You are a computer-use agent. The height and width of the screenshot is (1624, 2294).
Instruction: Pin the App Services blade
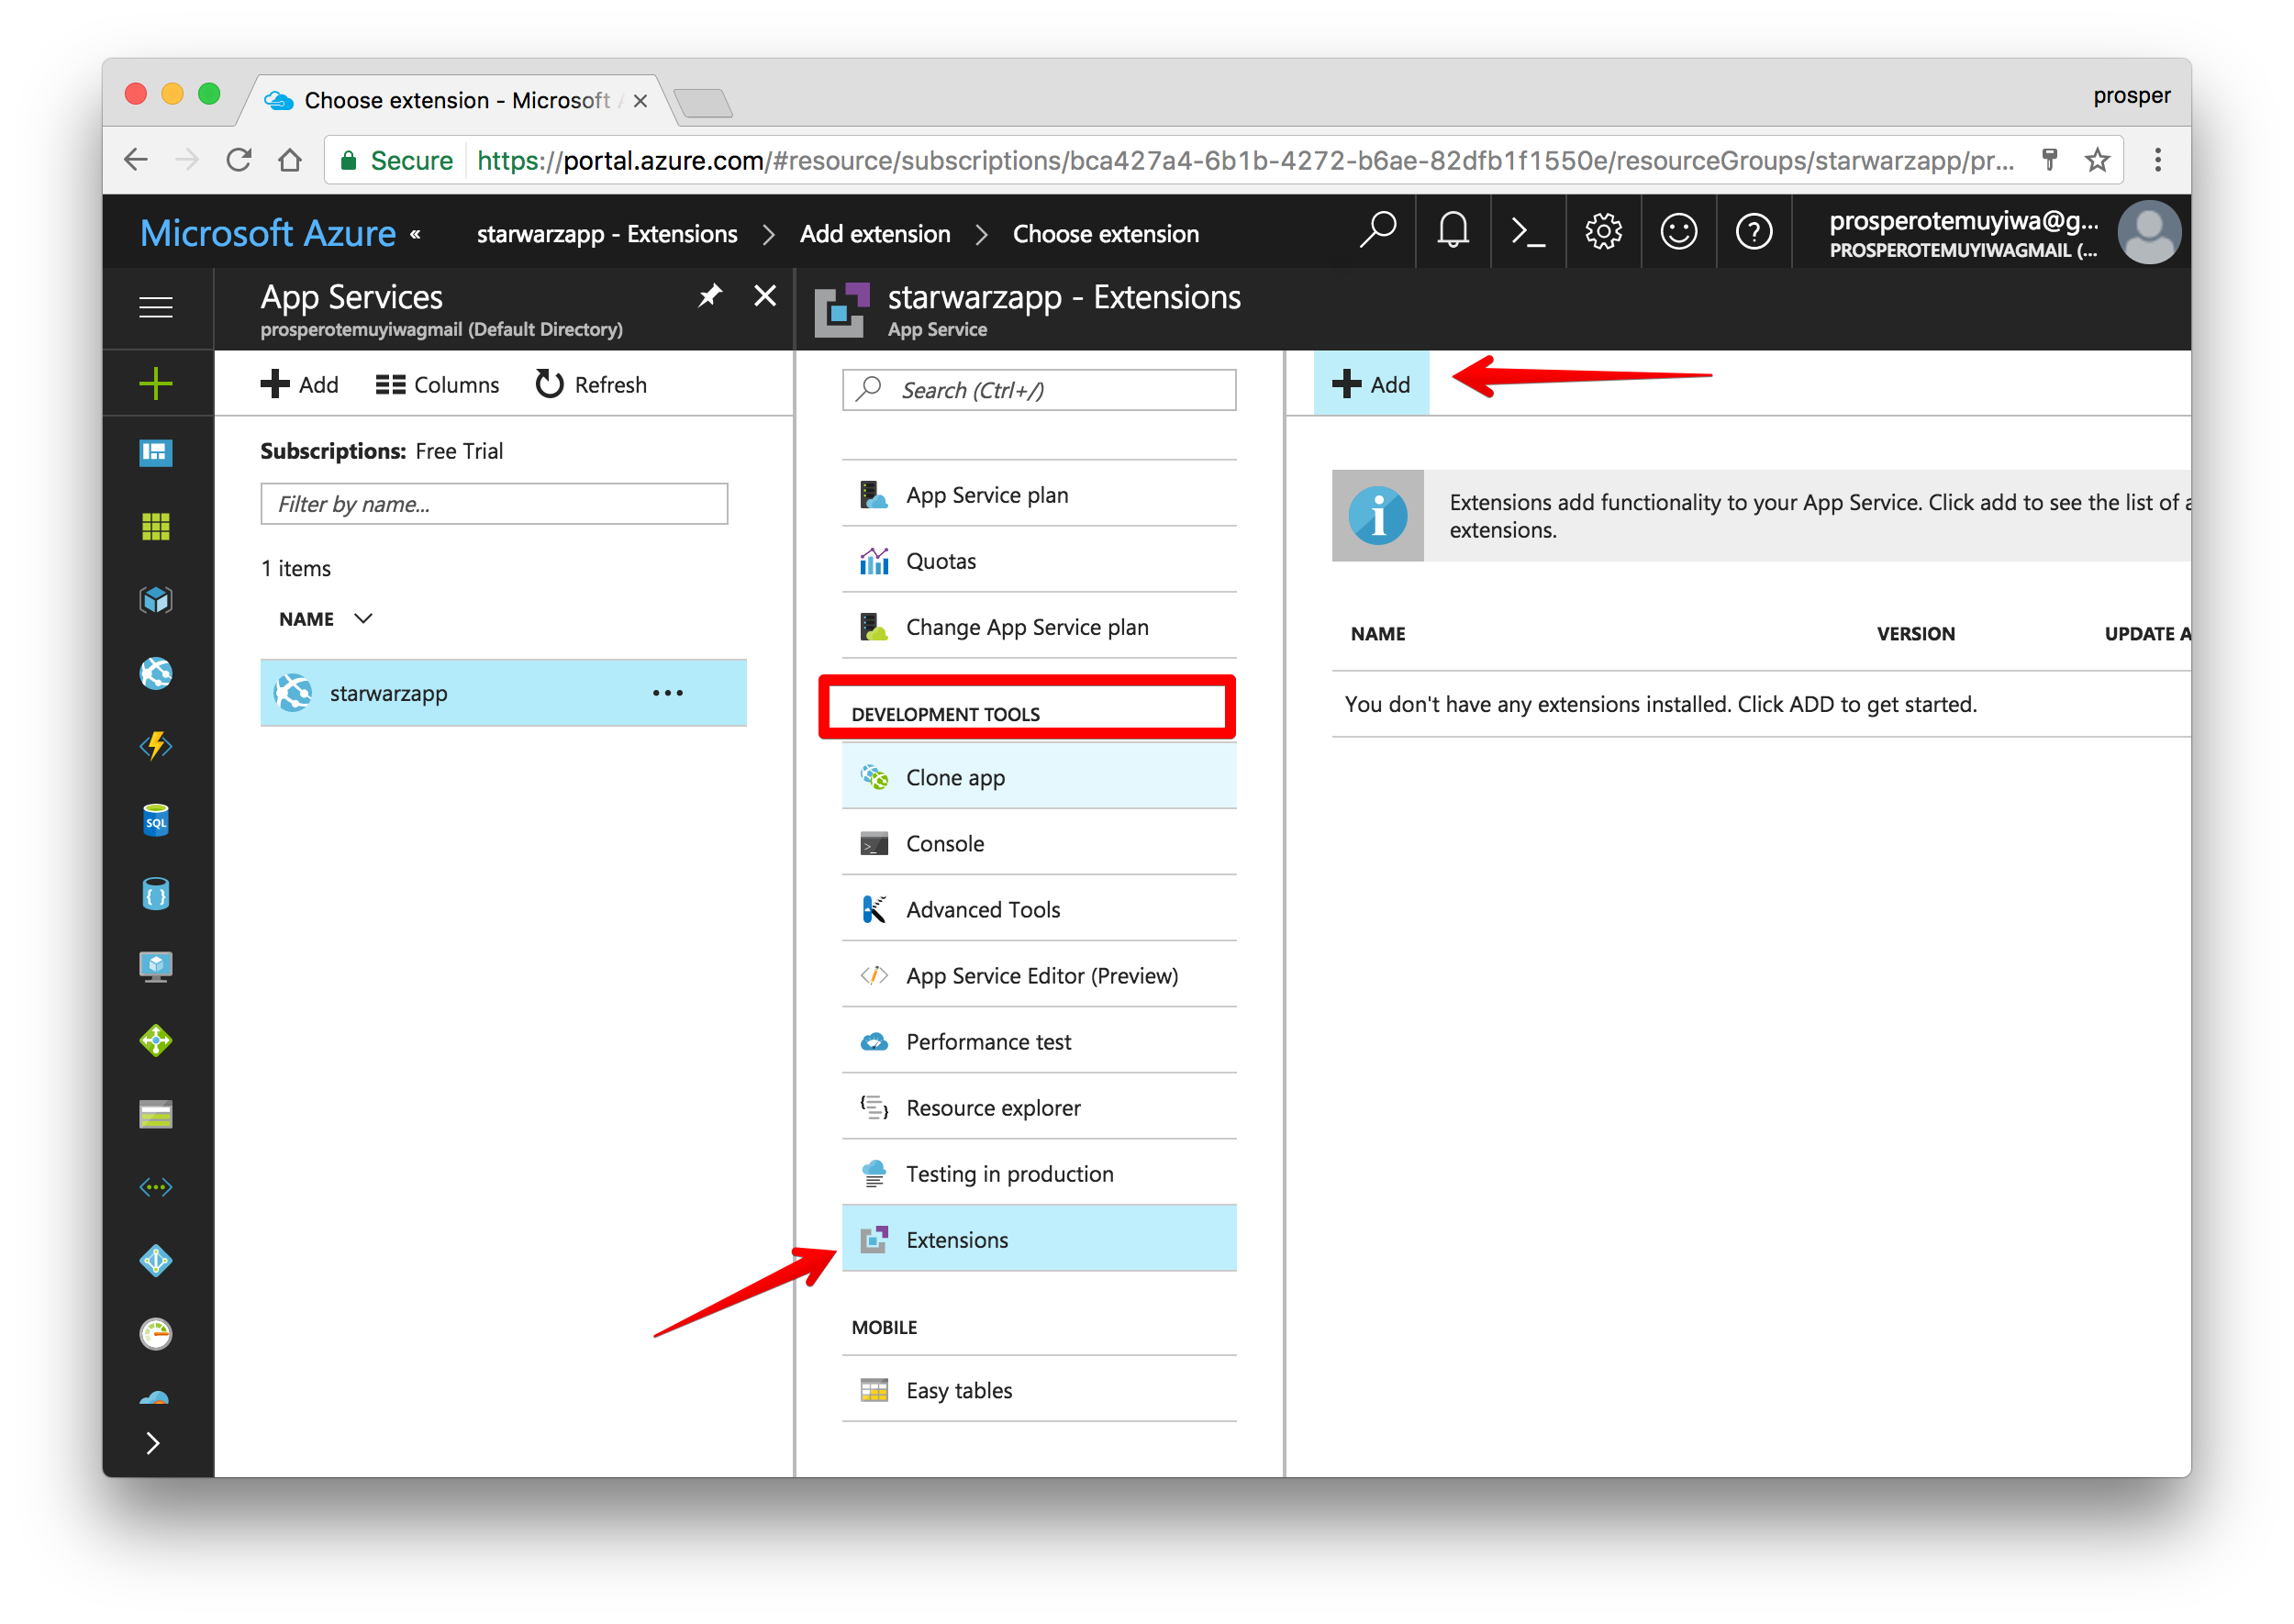click(x=709, y=296)
